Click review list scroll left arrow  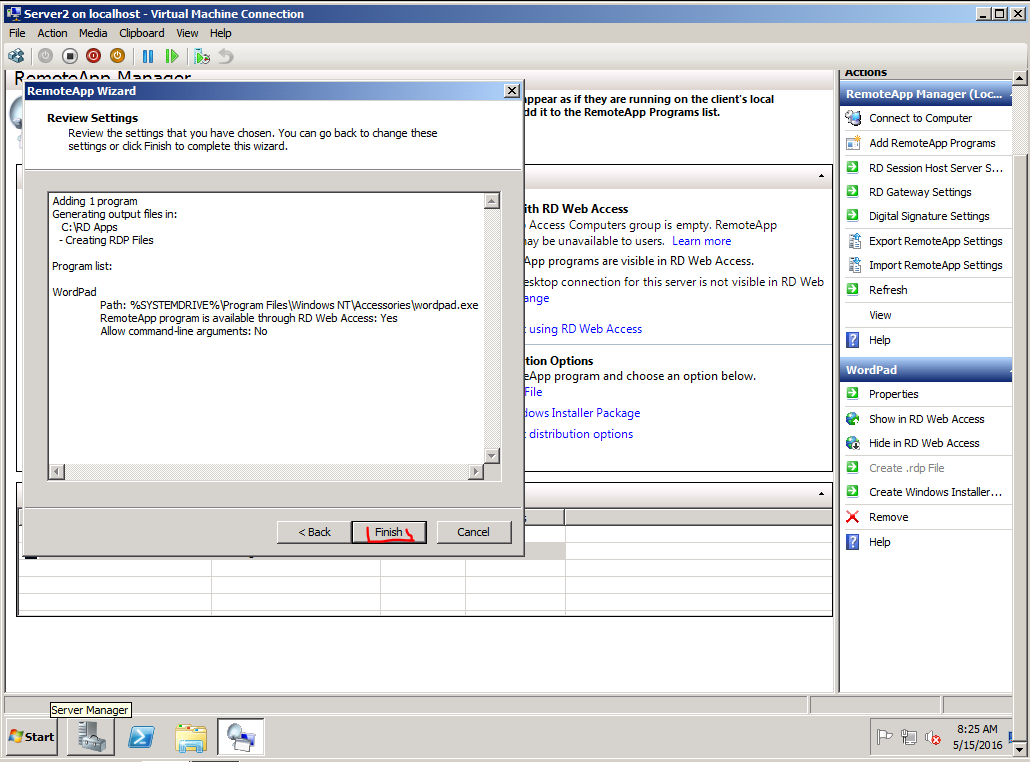point(57,472)
